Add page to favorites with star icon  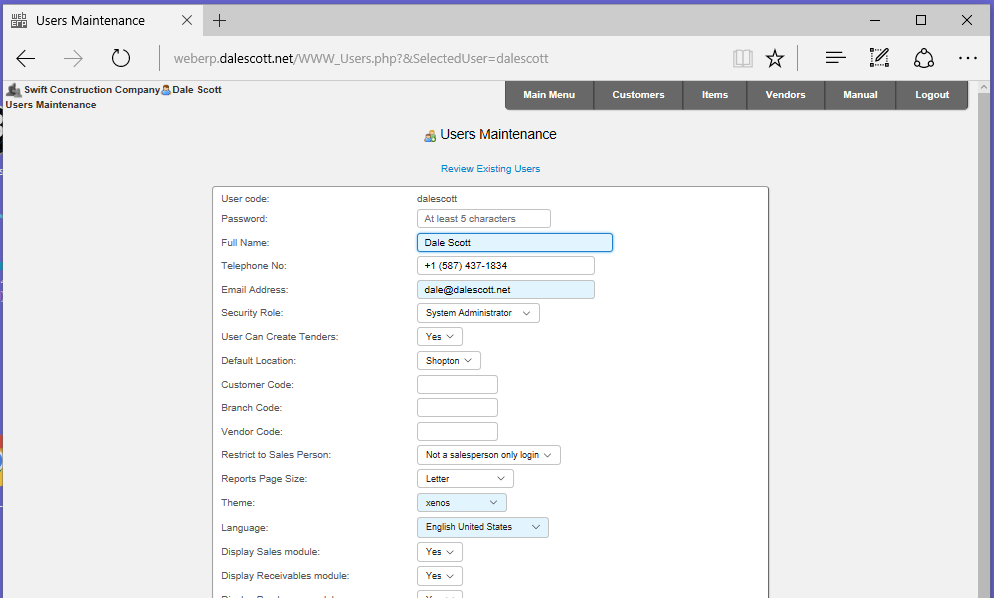point(775,58)
